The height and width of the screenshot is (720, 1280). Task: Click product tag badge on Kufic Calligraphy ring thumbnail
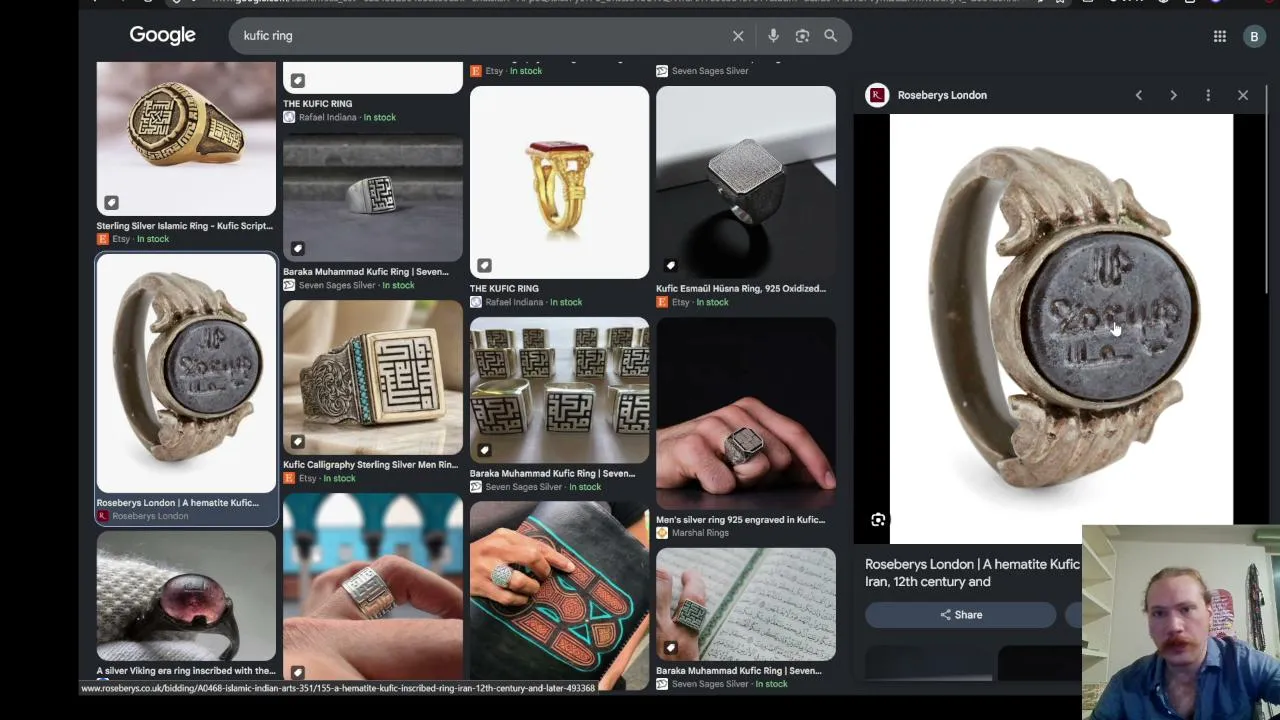tap(297, 441)
